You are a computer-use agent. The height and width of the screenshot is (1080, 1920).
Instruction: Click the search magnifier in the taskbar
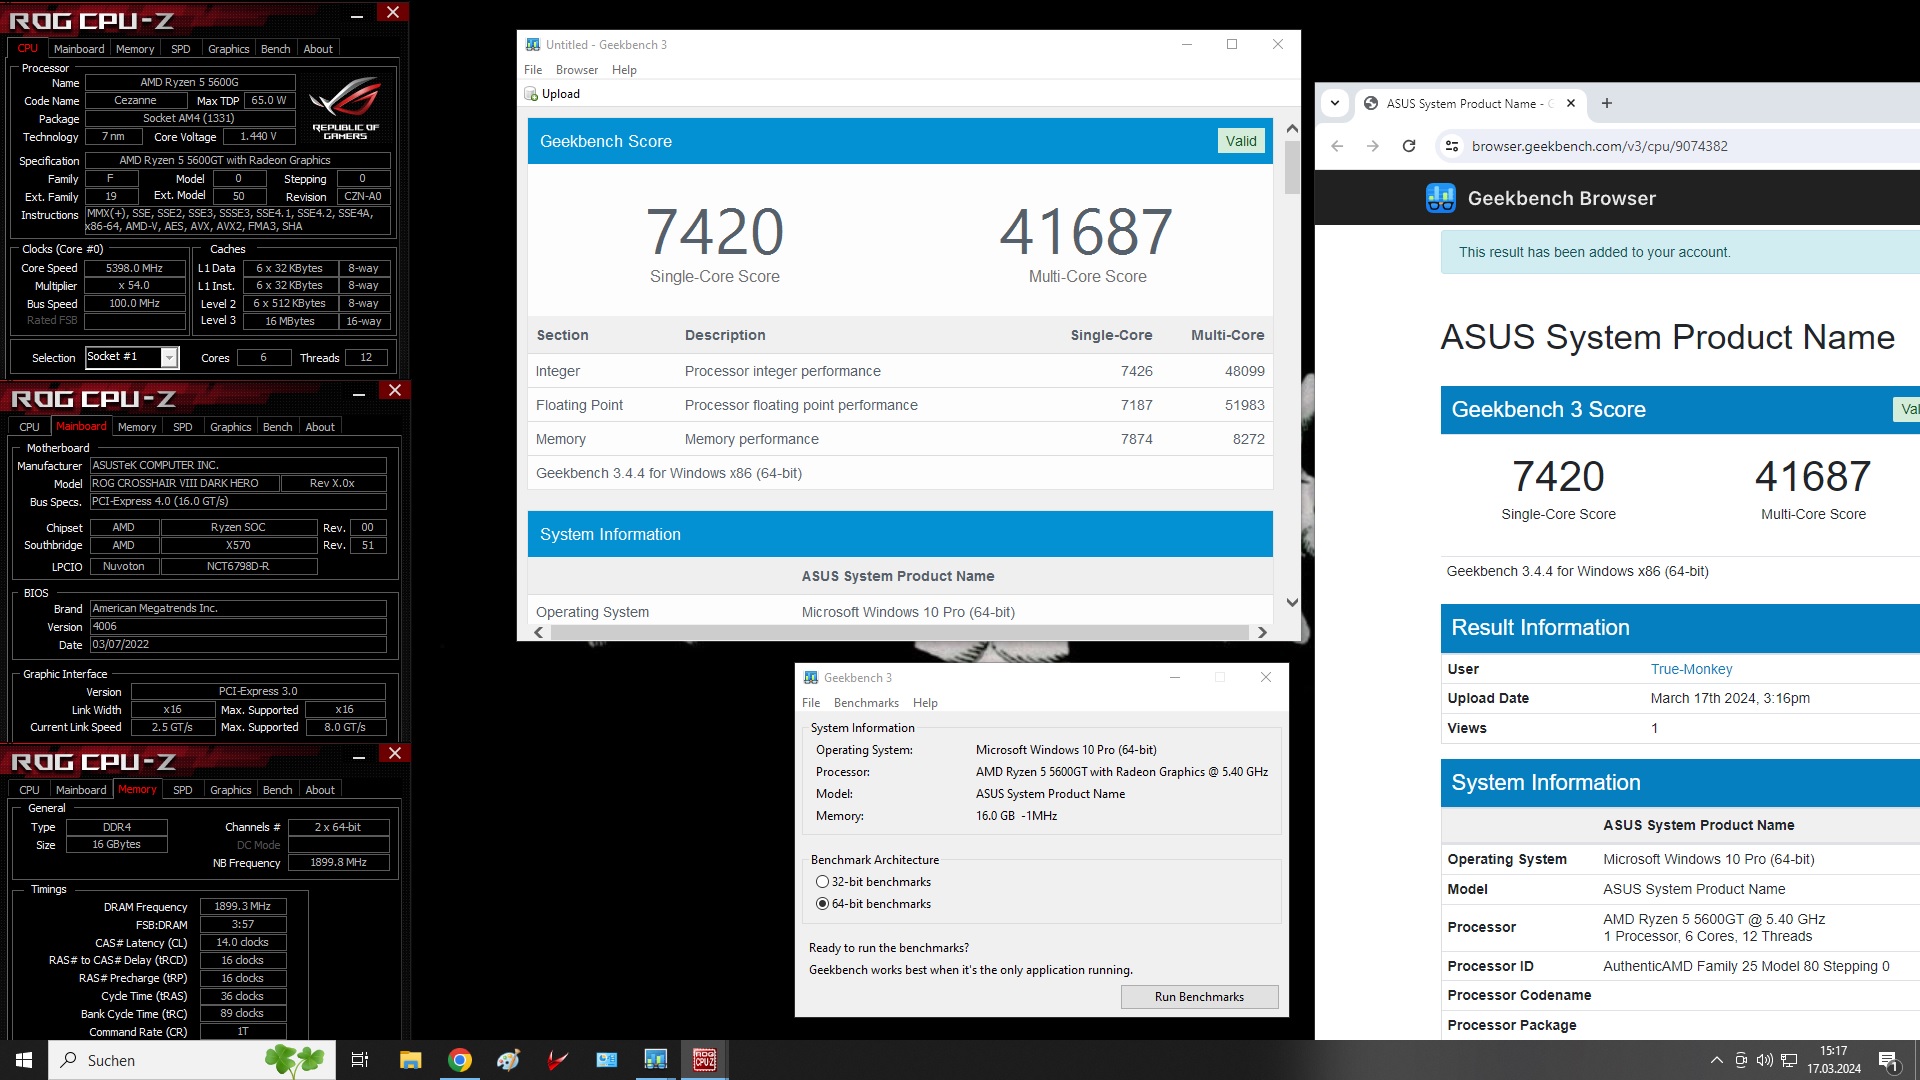(x=69, y=1060)
